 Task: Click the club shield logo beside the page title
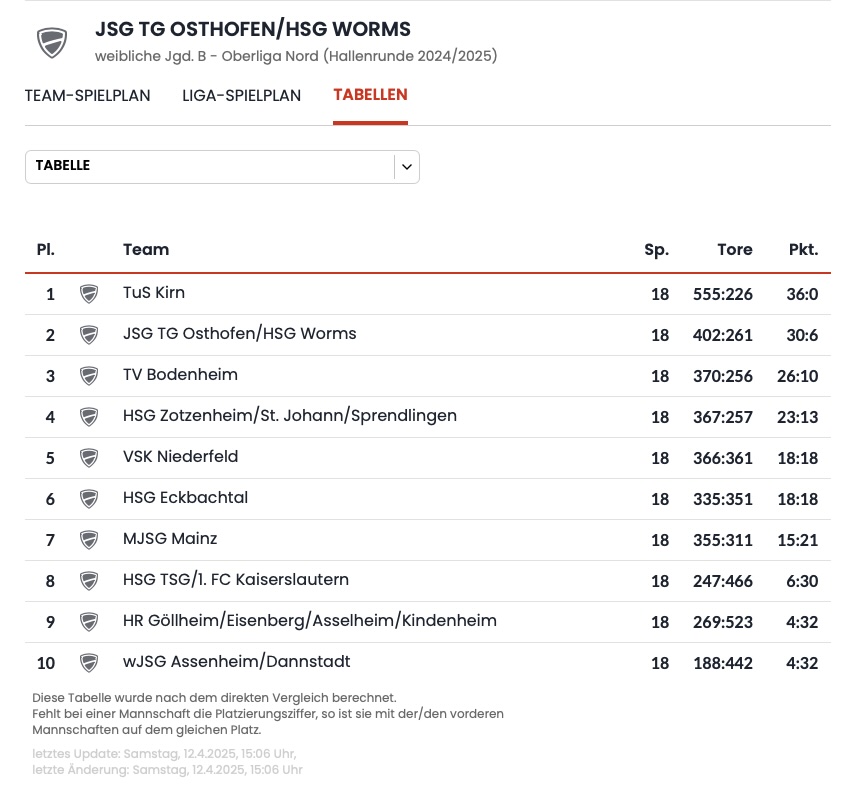52,42
